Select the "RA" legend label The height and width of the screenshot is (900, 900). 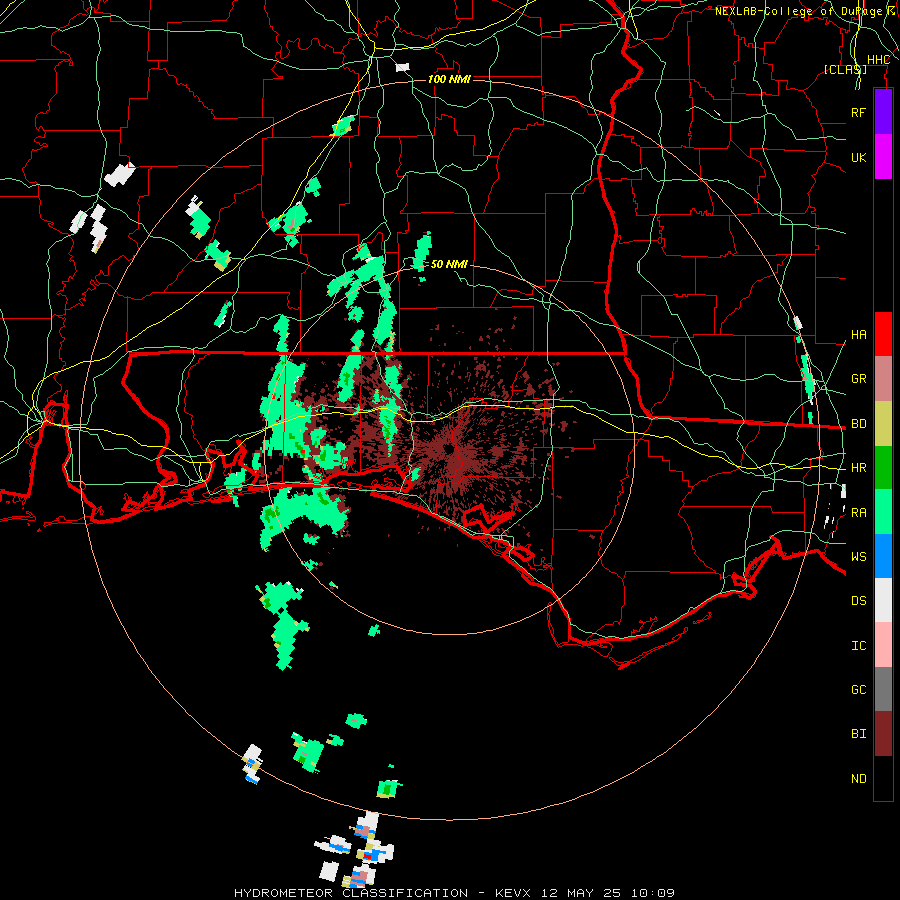click(x=858, y=513)
